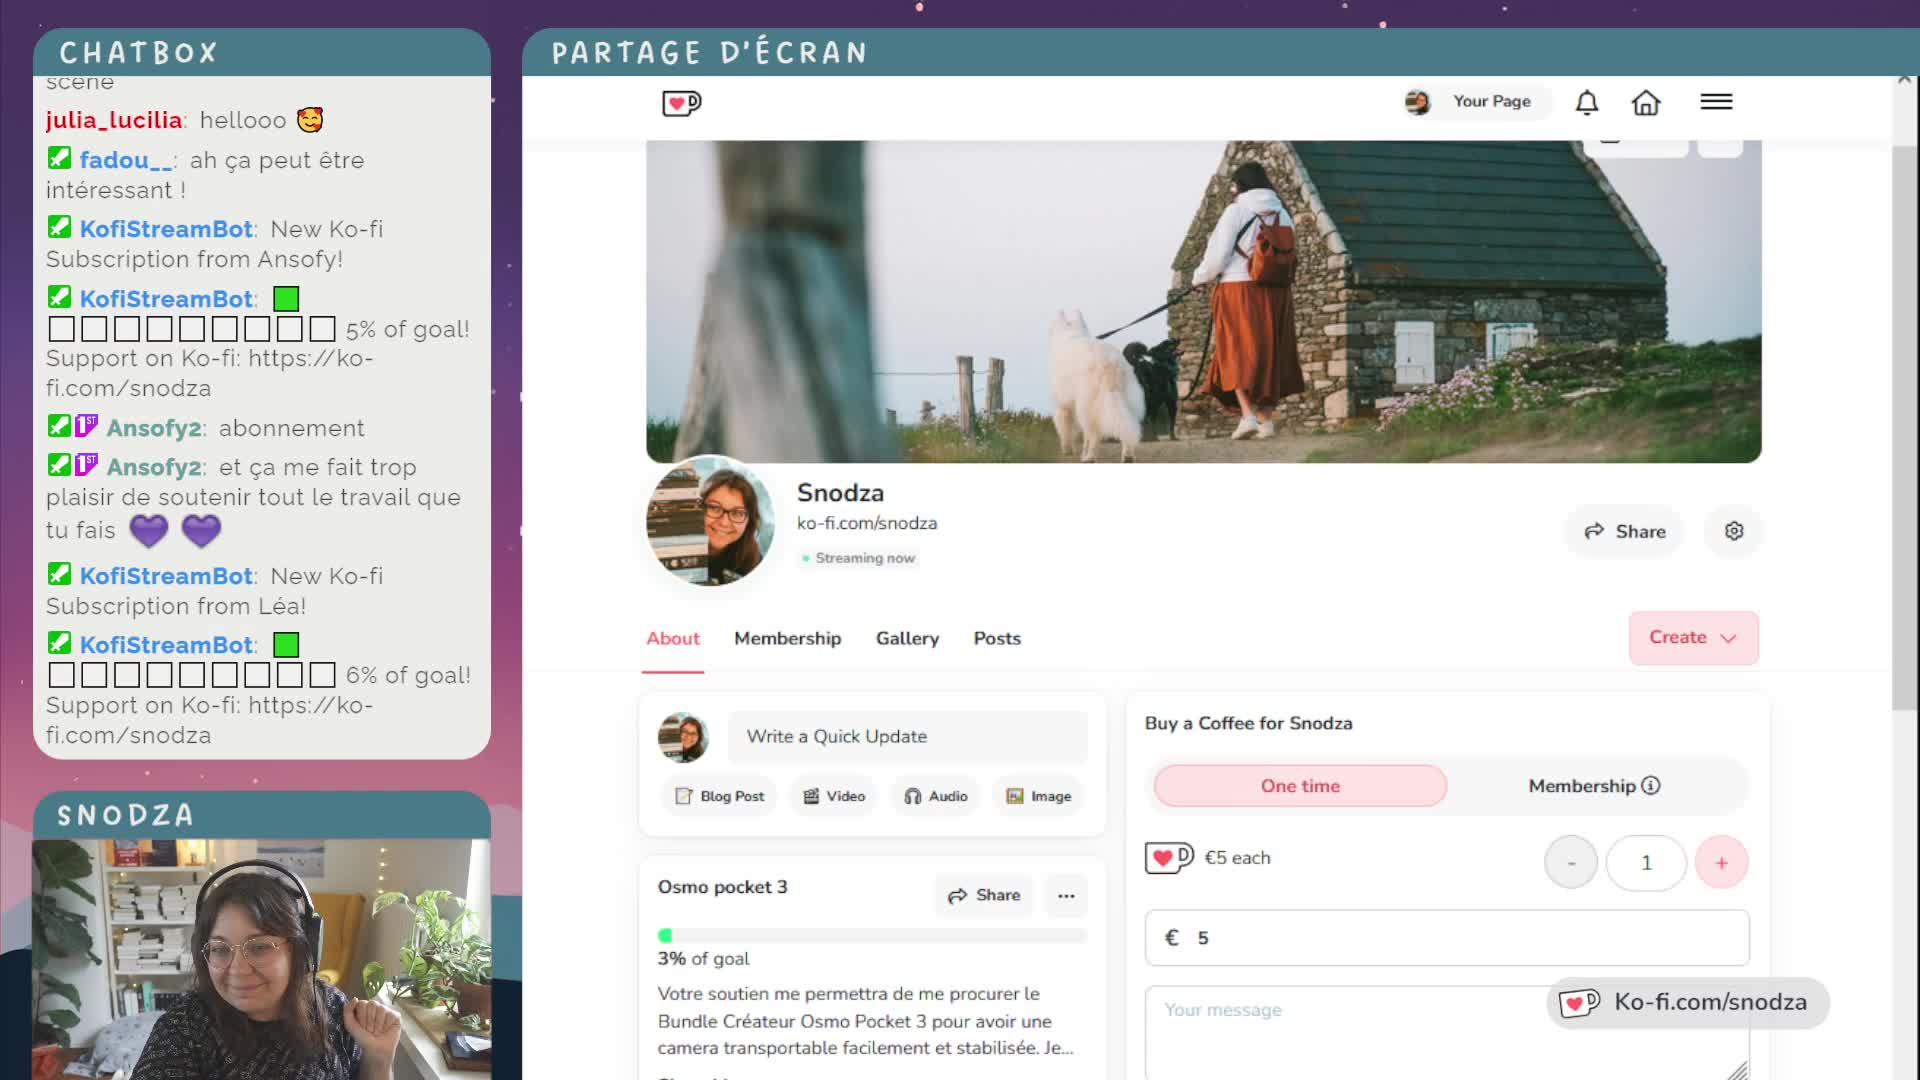The height and width of the screenshot is (1080, 1920).
Task: Click the 3% of goal label
Action: point(703,958)
